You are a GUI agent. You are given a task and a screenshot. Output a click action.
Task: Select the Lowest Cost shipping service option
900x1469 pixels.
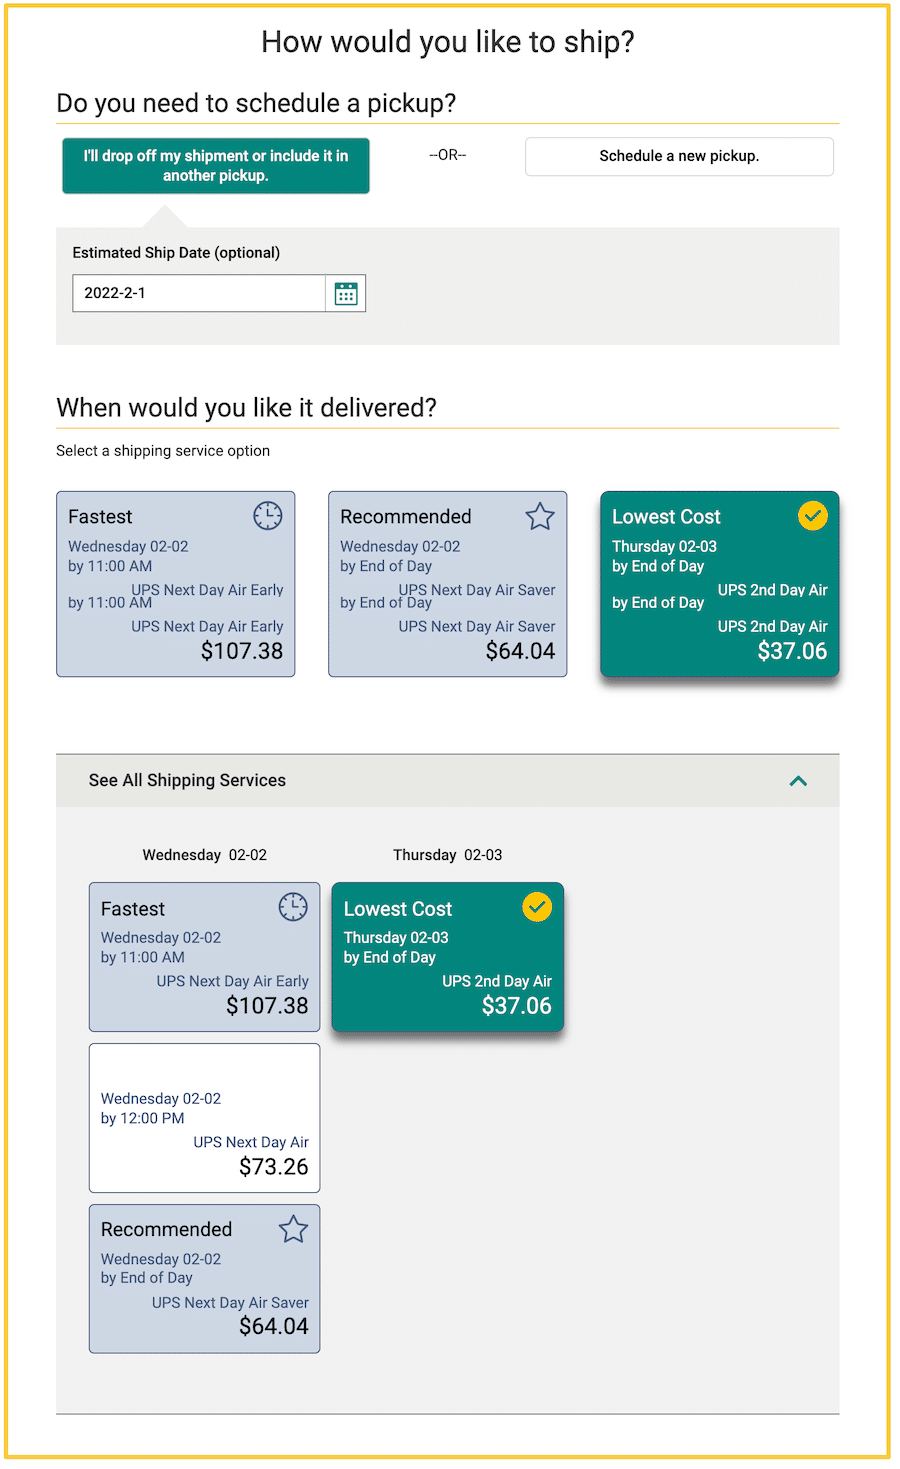(x=719, y=585)
